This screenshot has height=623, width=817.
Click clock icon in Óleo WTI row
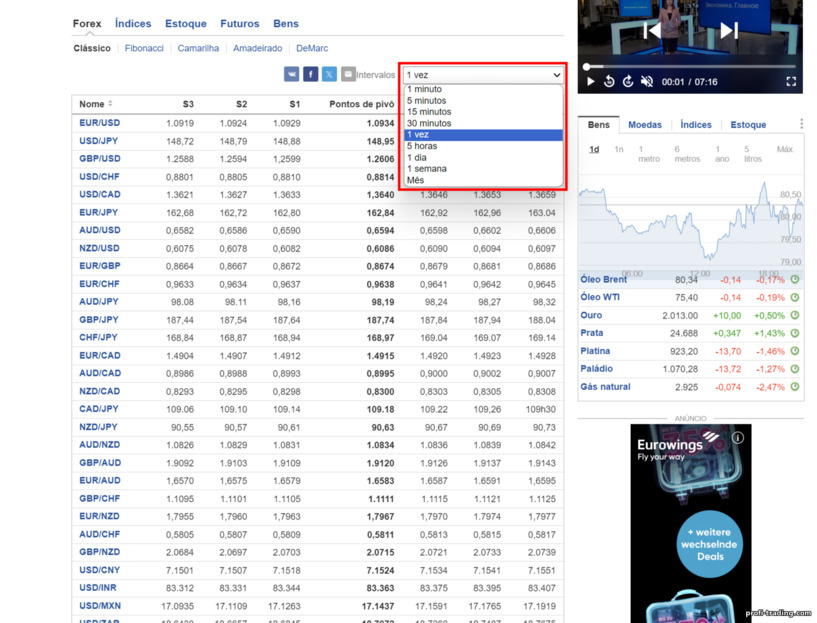pyautogui.click(x=795, y=297)
